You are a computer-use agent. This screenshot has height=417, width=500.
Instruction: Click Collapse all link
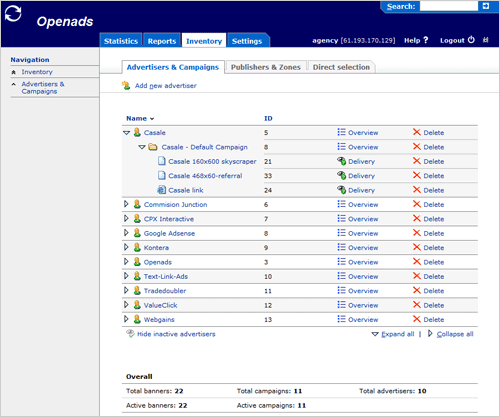pos(455,334)
